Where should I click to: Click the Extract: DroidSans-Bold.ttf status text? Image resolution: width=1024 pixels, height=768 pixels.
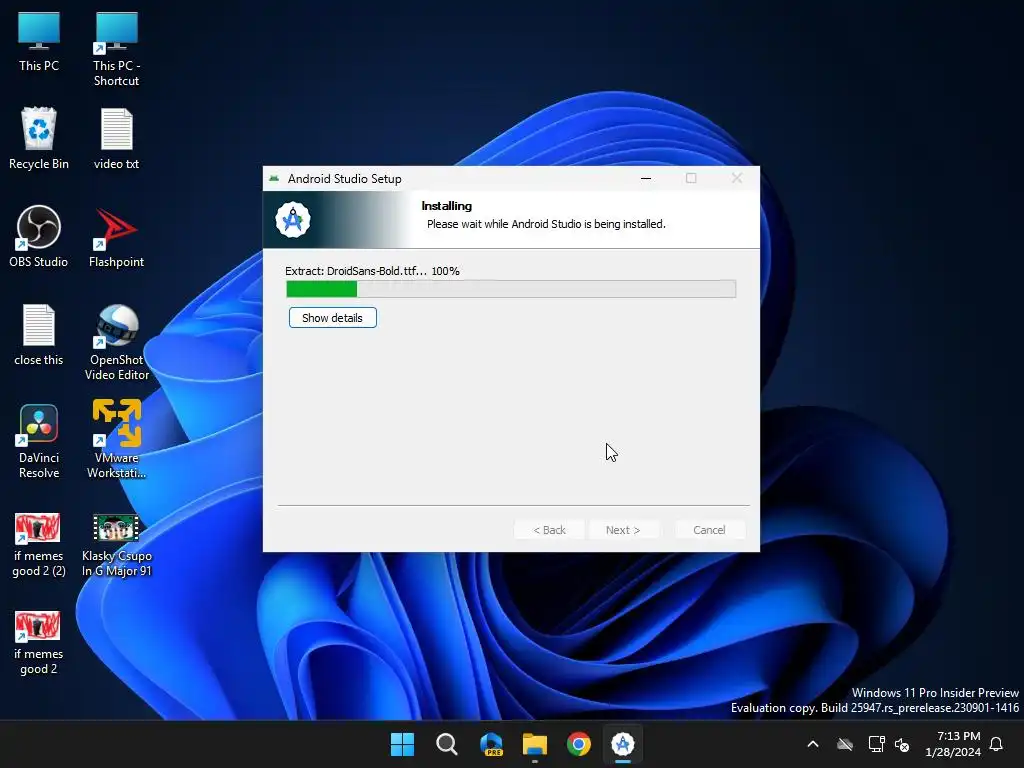point(372,271)
